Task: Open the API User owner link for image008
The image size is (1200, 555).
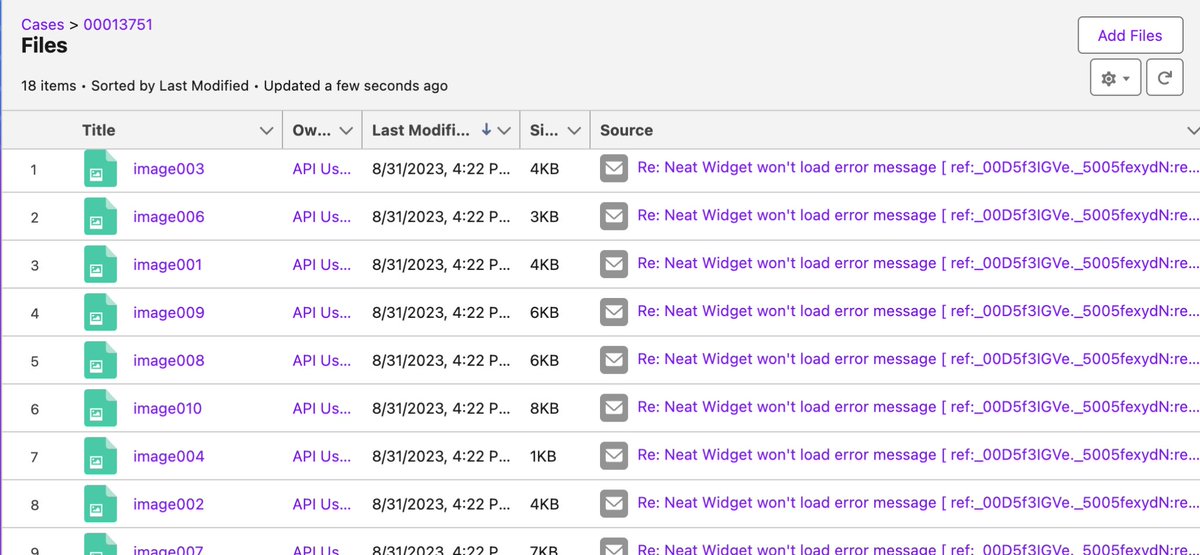Action: click(322, 361)
